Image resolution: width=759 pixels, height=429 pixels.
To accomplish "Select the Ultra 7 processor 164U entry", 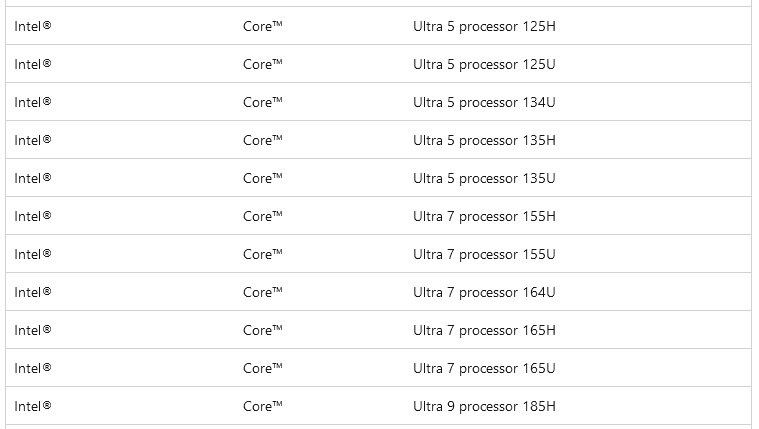I will coord(484,292).
